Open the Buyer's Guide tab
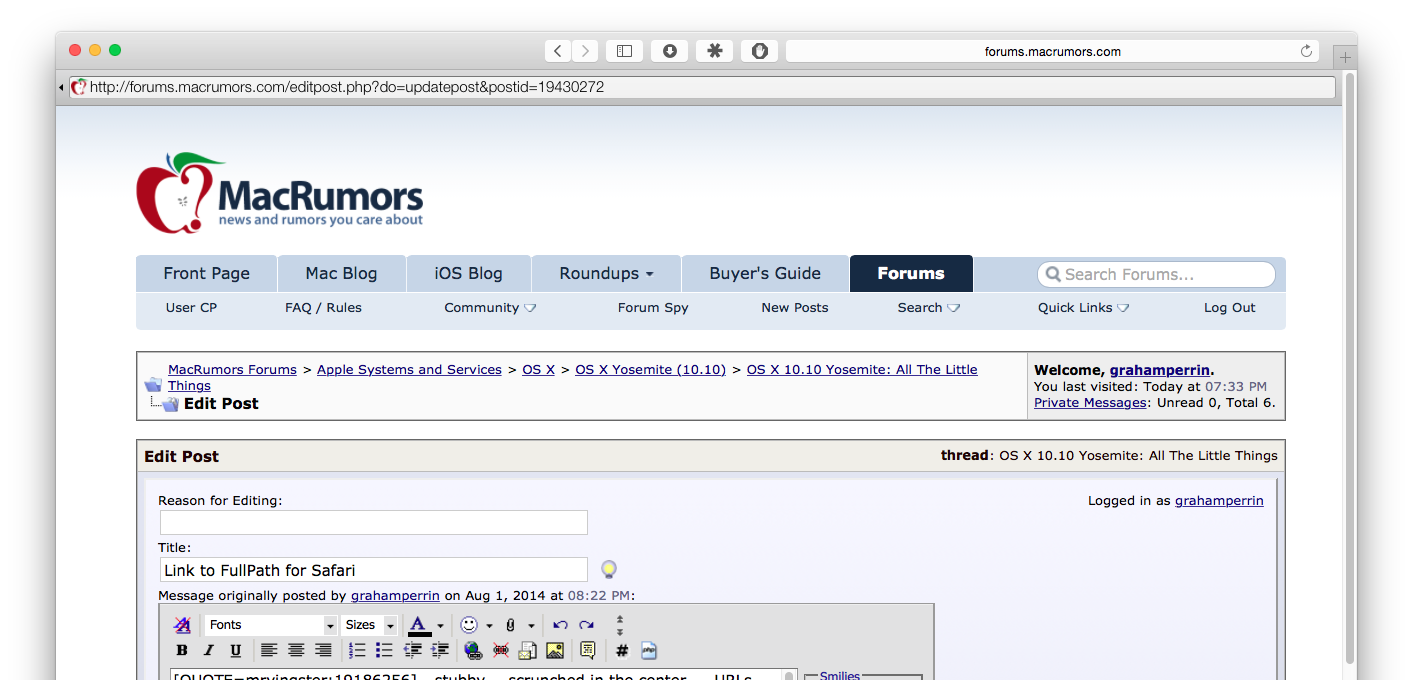This screenshot has width=1413, height=680. (765, 274)
